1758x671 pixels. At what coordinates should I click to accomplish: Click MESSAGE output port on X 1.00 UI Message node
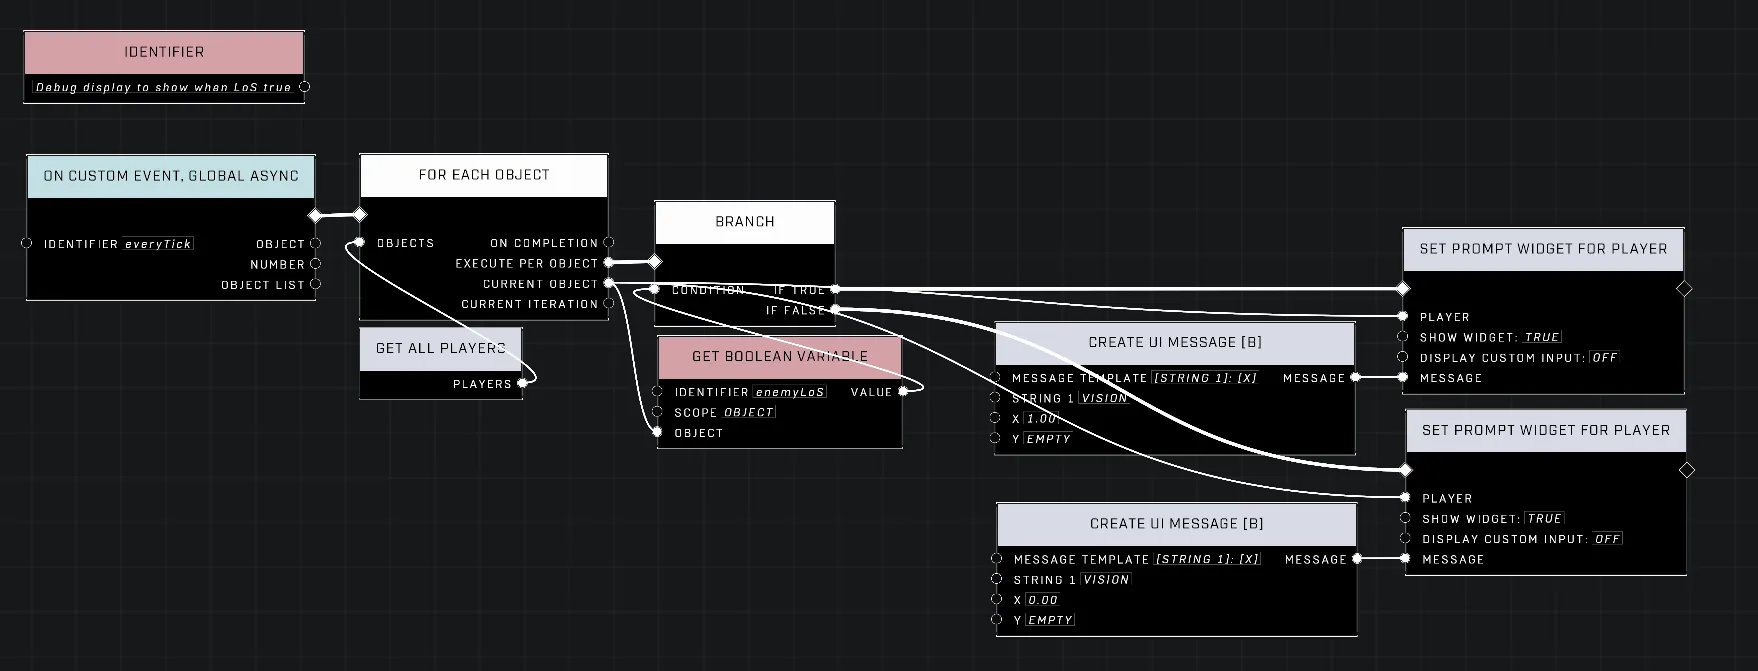[x=1355, y=377]
